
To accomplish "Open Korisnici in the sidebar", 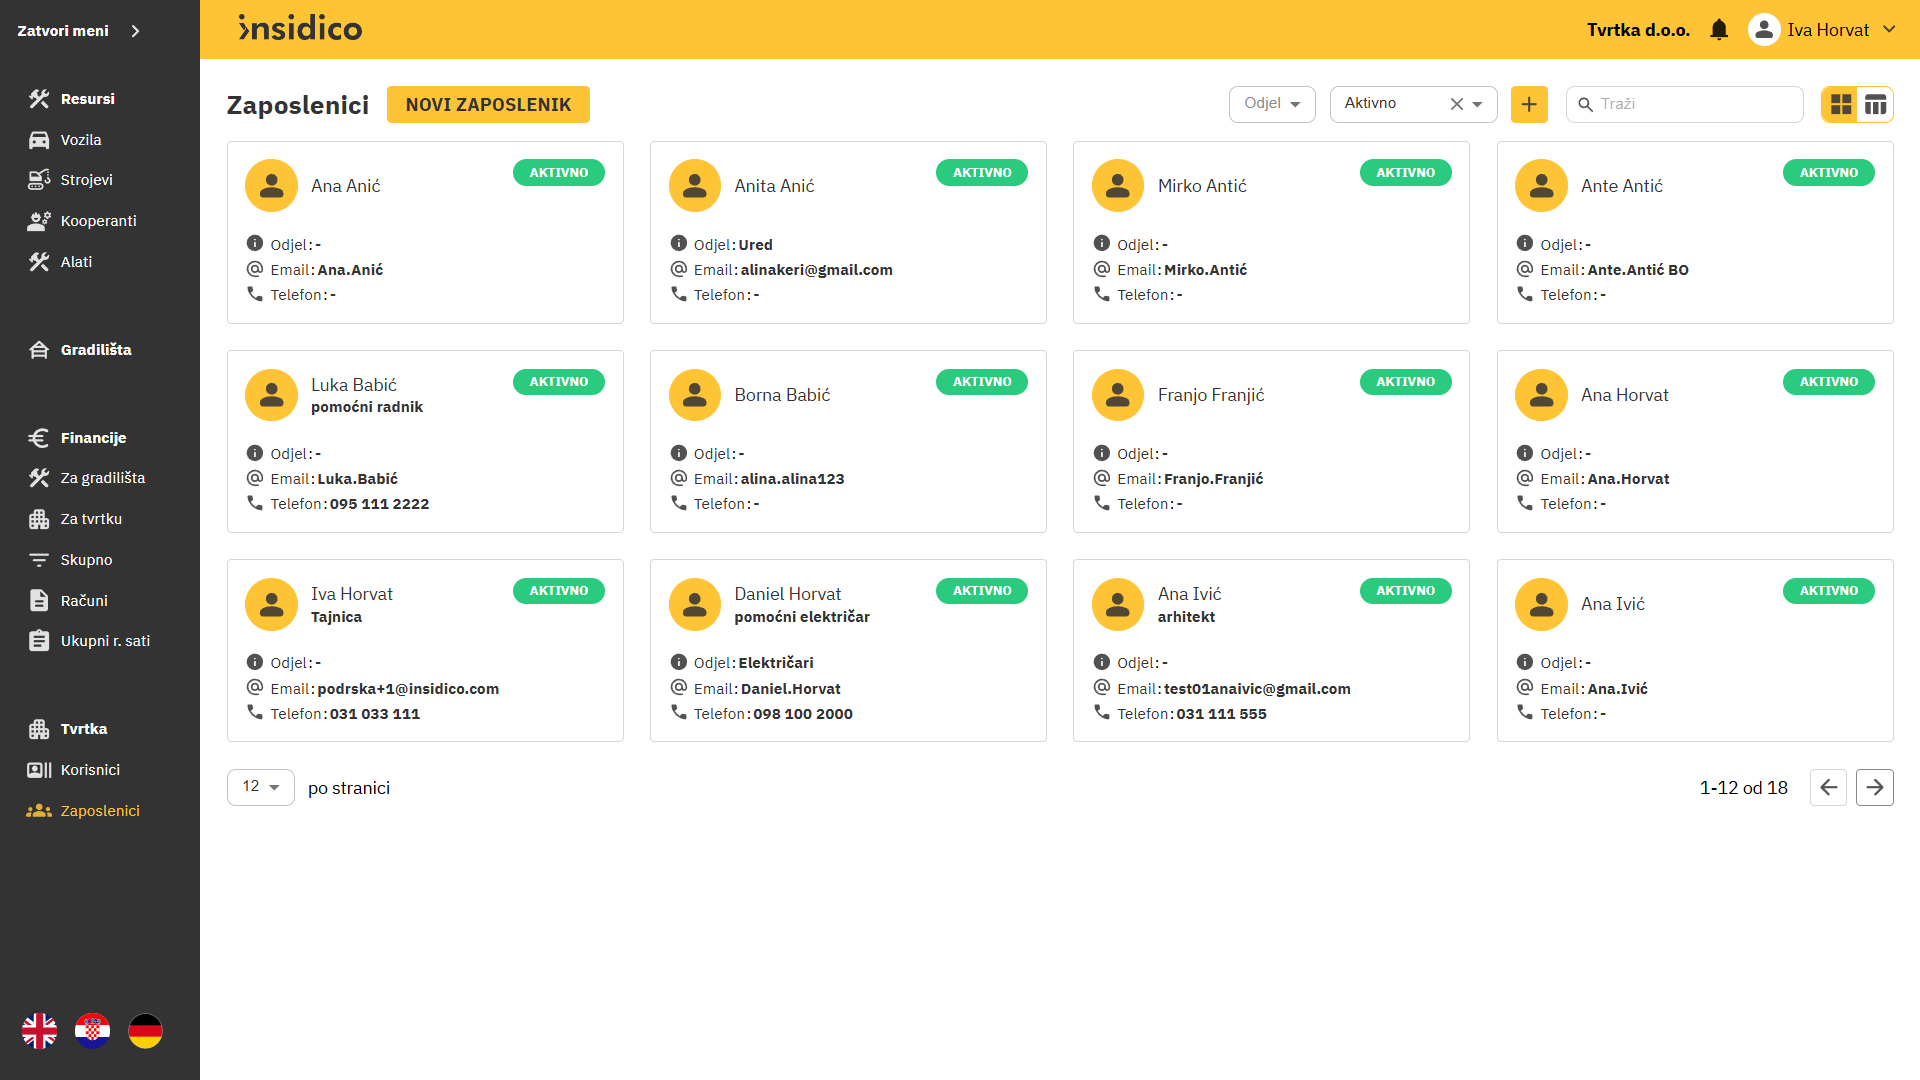I will tap(90, 770).
